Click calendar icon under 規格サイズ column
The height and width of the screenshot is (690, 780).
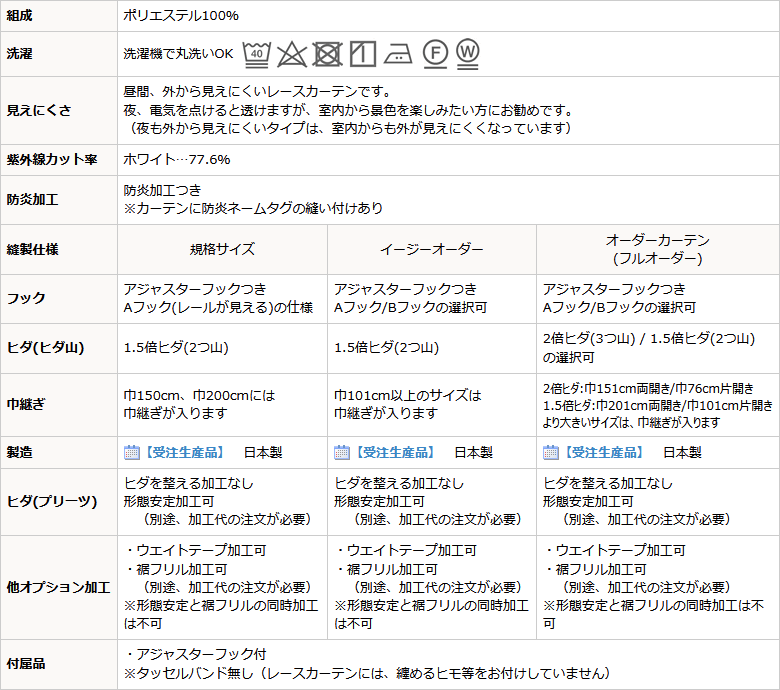131,452
